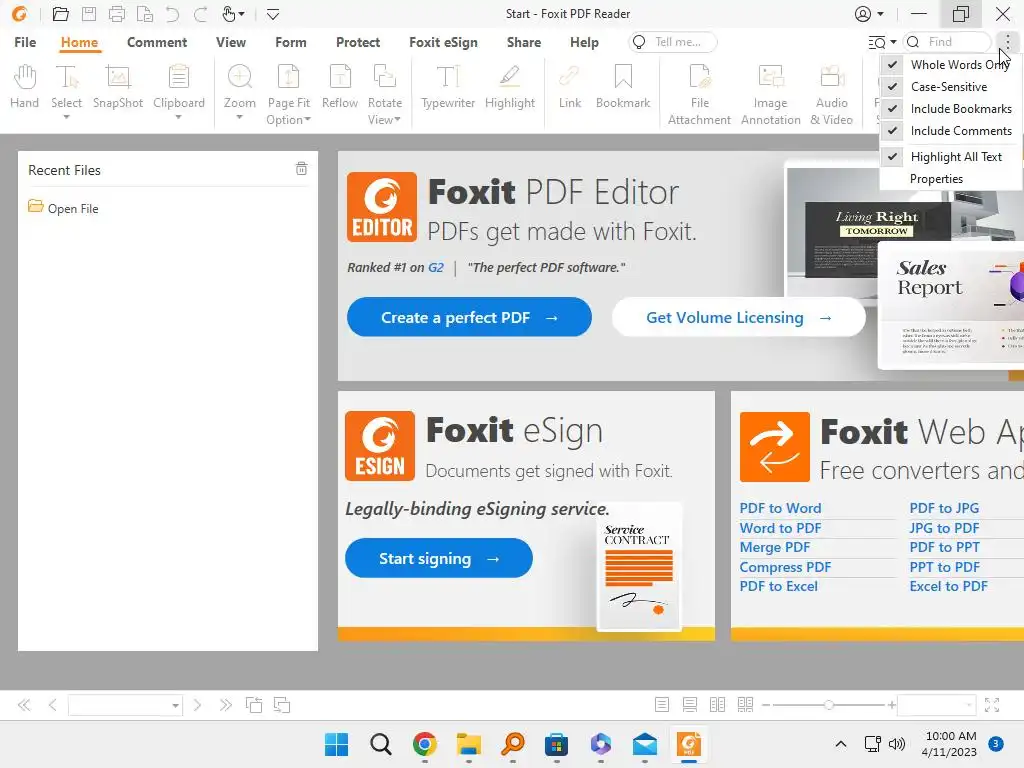Choose the Image Annotation tool
This screenshot has height=768, width=1024.
770,95
